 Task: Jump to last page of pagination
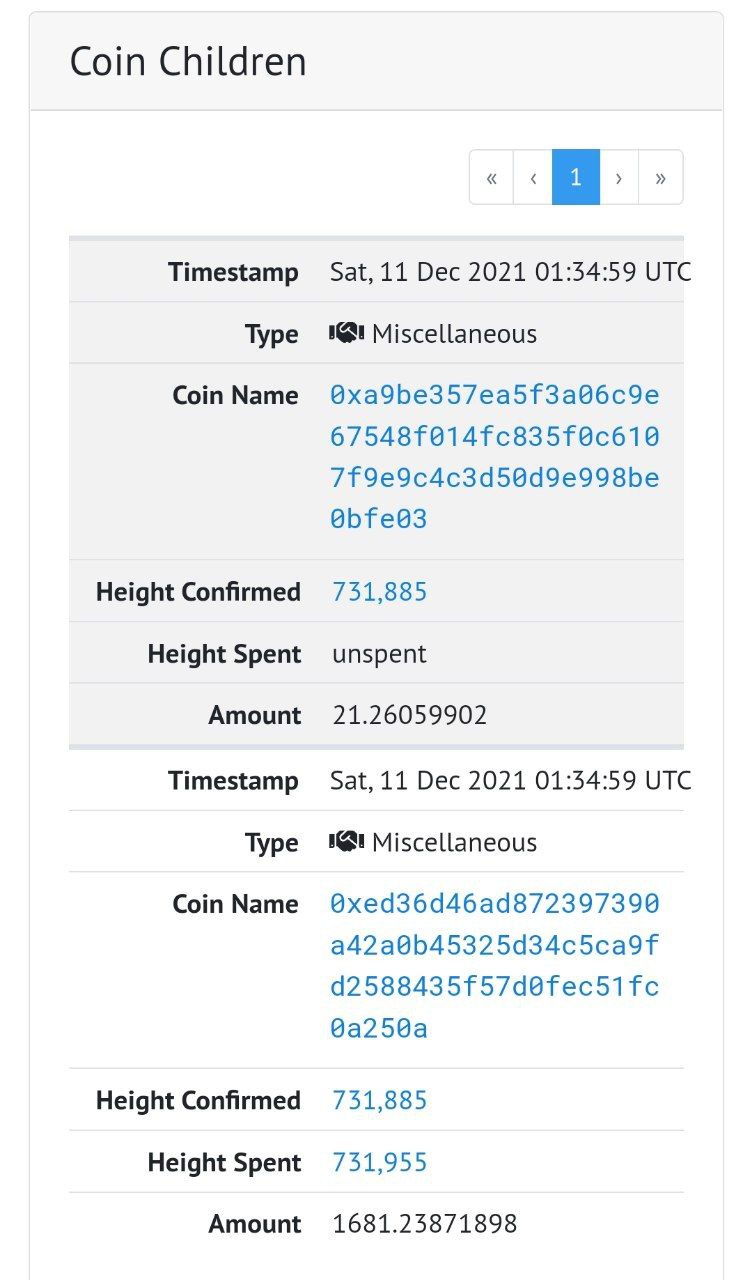pos(661,177)
